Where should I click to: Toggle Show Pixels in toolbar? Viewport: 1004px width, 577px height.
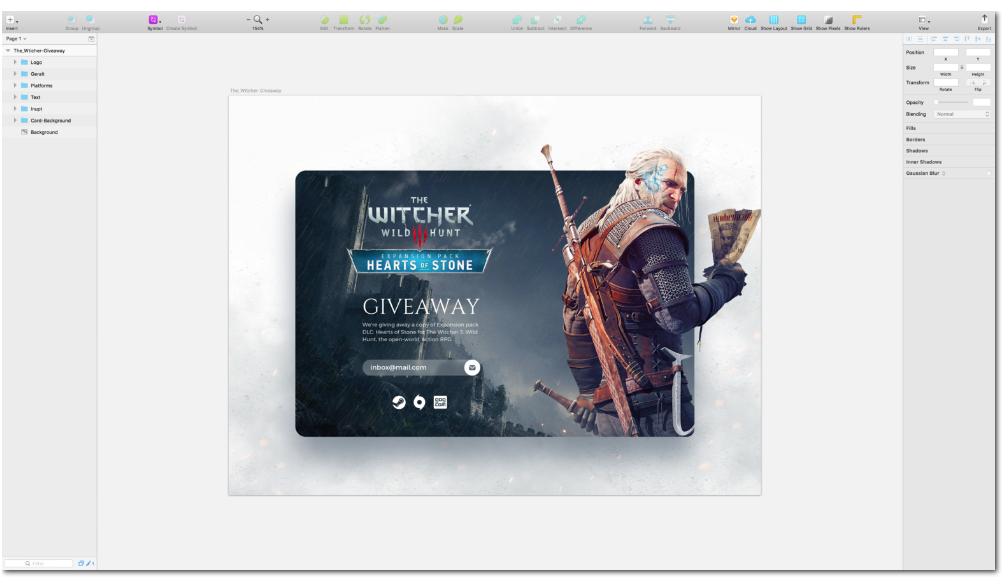[x=828, y=20]
